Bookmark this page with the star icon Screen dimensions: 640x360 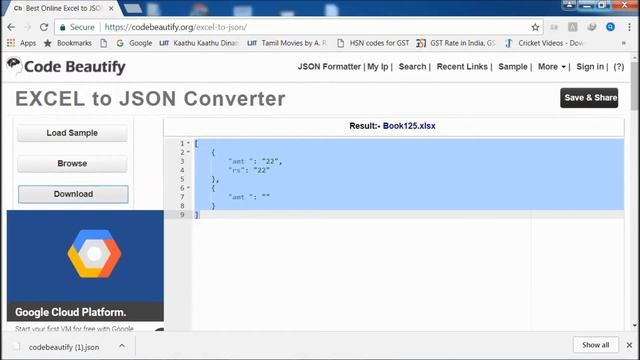pos(535,27)
